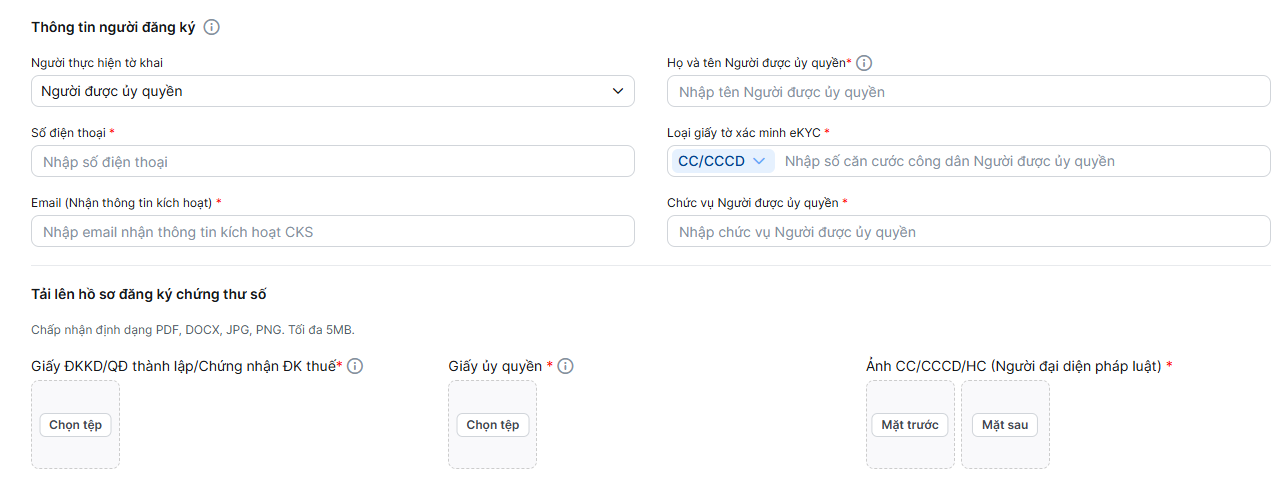Click dashed upload box for Mặt trước photo
This screenshot has width=1287, height=484.
pyautogui.click(x=910, y=424)
